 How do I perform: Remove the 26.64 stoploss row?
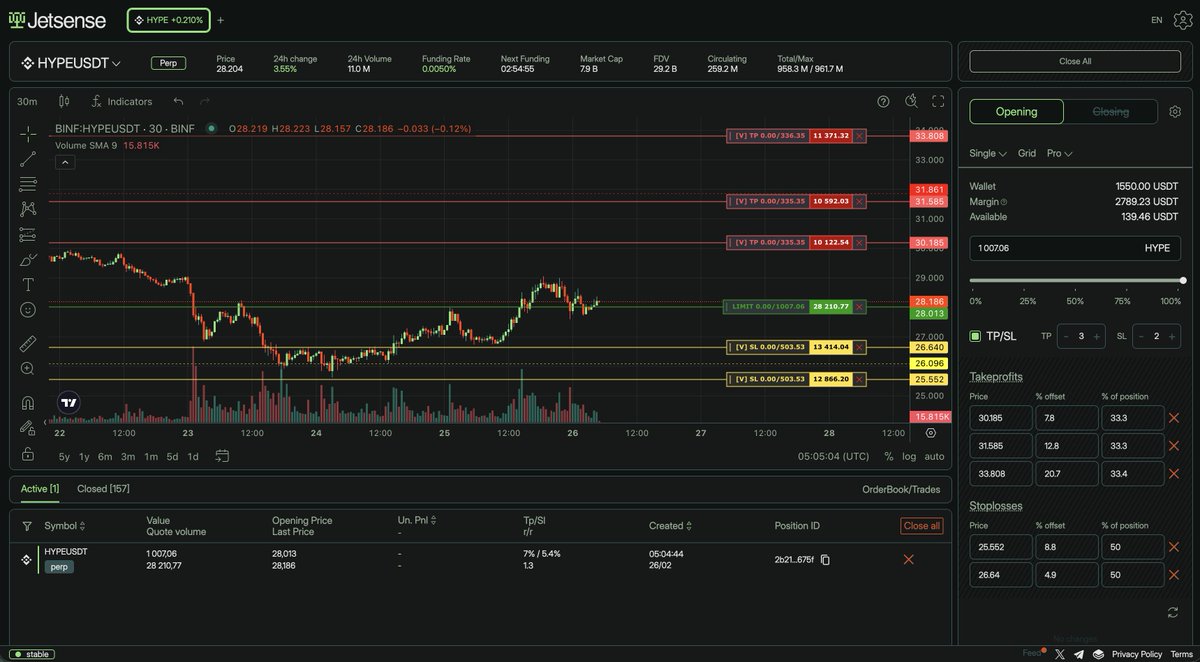pyautogui.click(x=1174, y=574)
